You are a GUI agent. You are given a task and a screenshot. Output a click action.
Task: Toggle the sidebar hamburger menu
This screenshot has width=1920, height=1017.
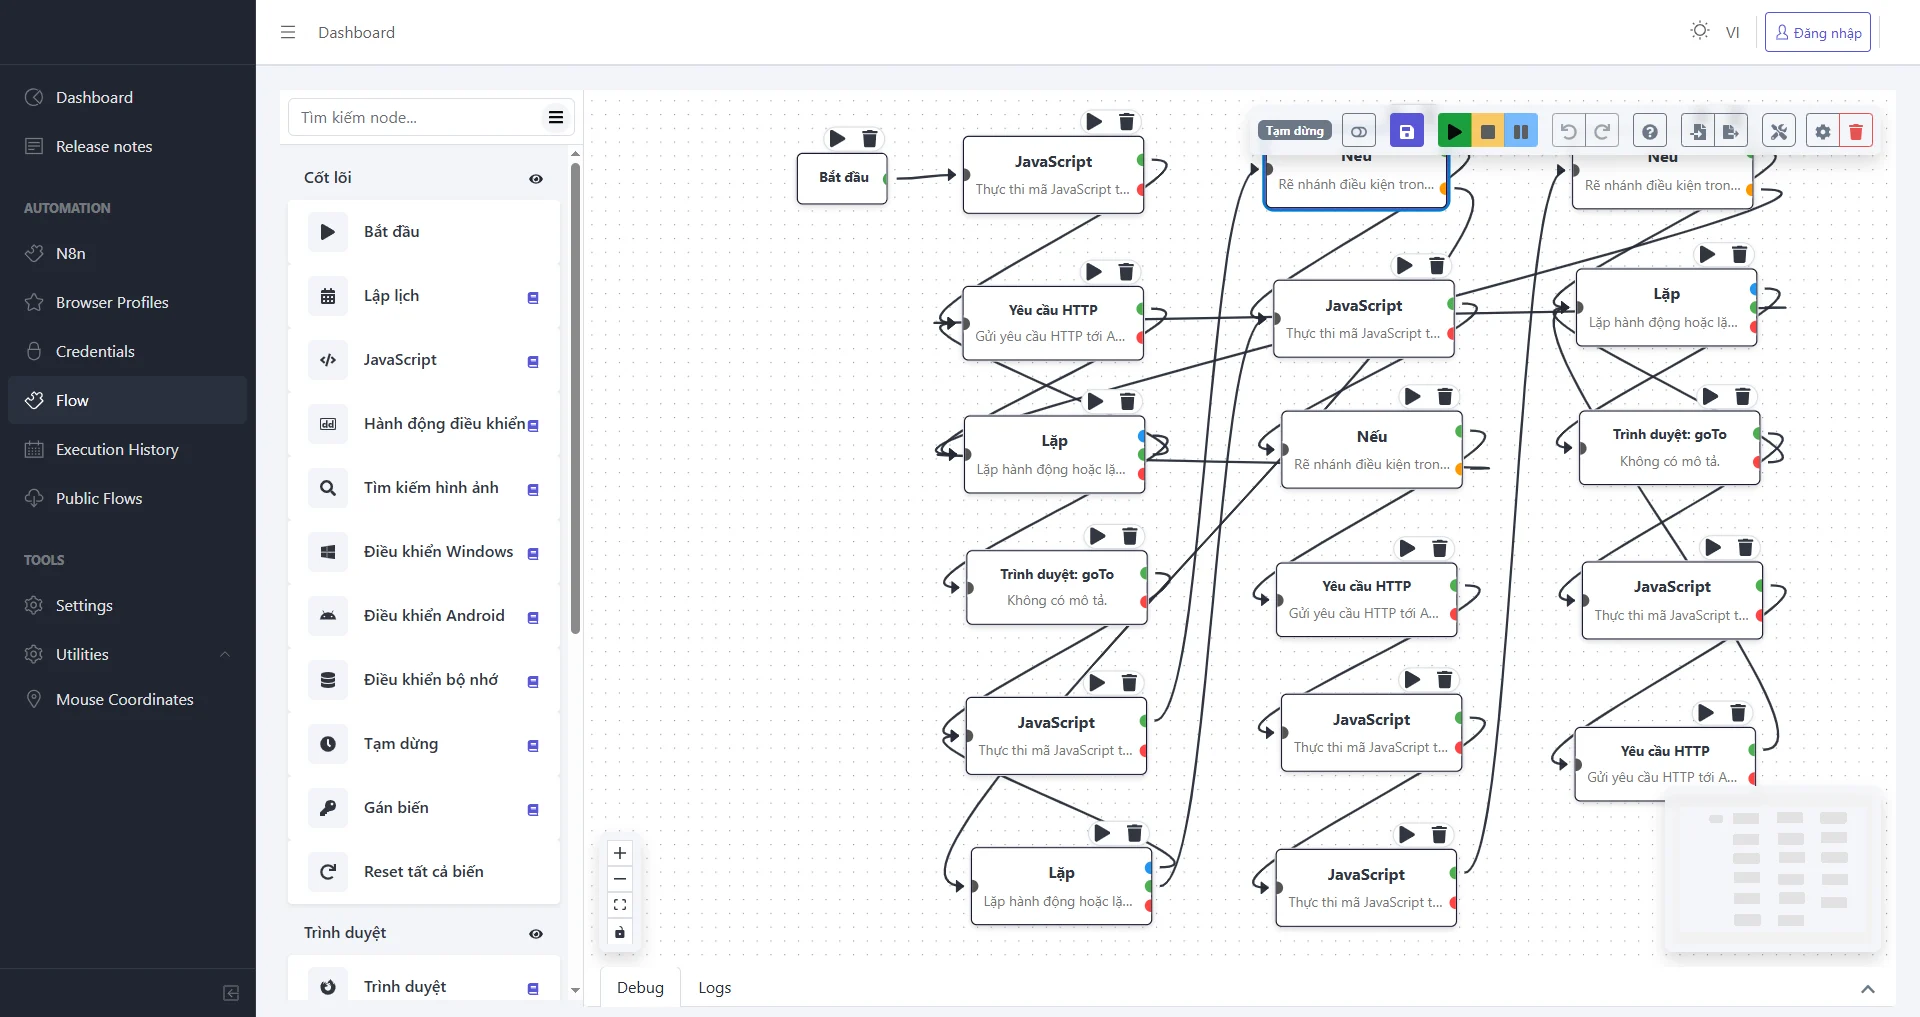[288, 32]
